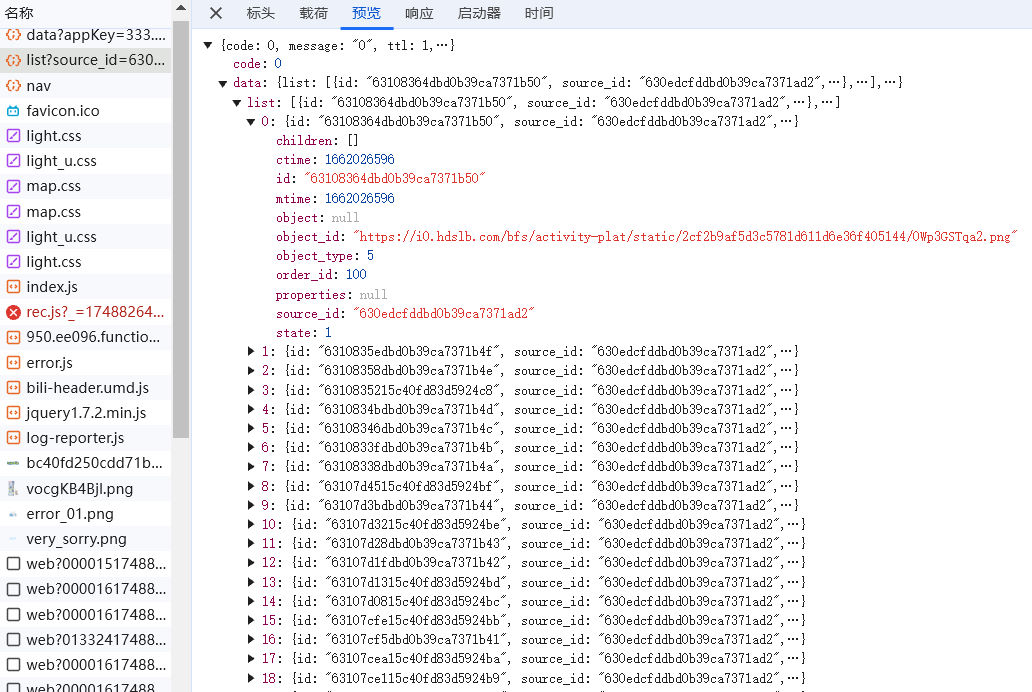Click the nav request JSON icon
The height and width of the screenshot is (692, 1032).
(x=13, y=86)
